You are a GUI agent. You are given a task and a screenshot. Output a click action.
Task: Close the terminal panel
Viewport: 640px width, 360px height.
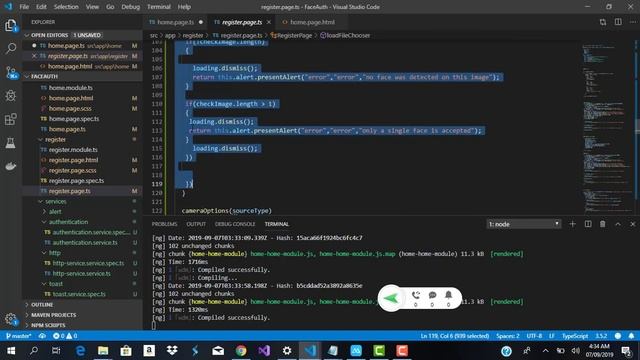633,224
